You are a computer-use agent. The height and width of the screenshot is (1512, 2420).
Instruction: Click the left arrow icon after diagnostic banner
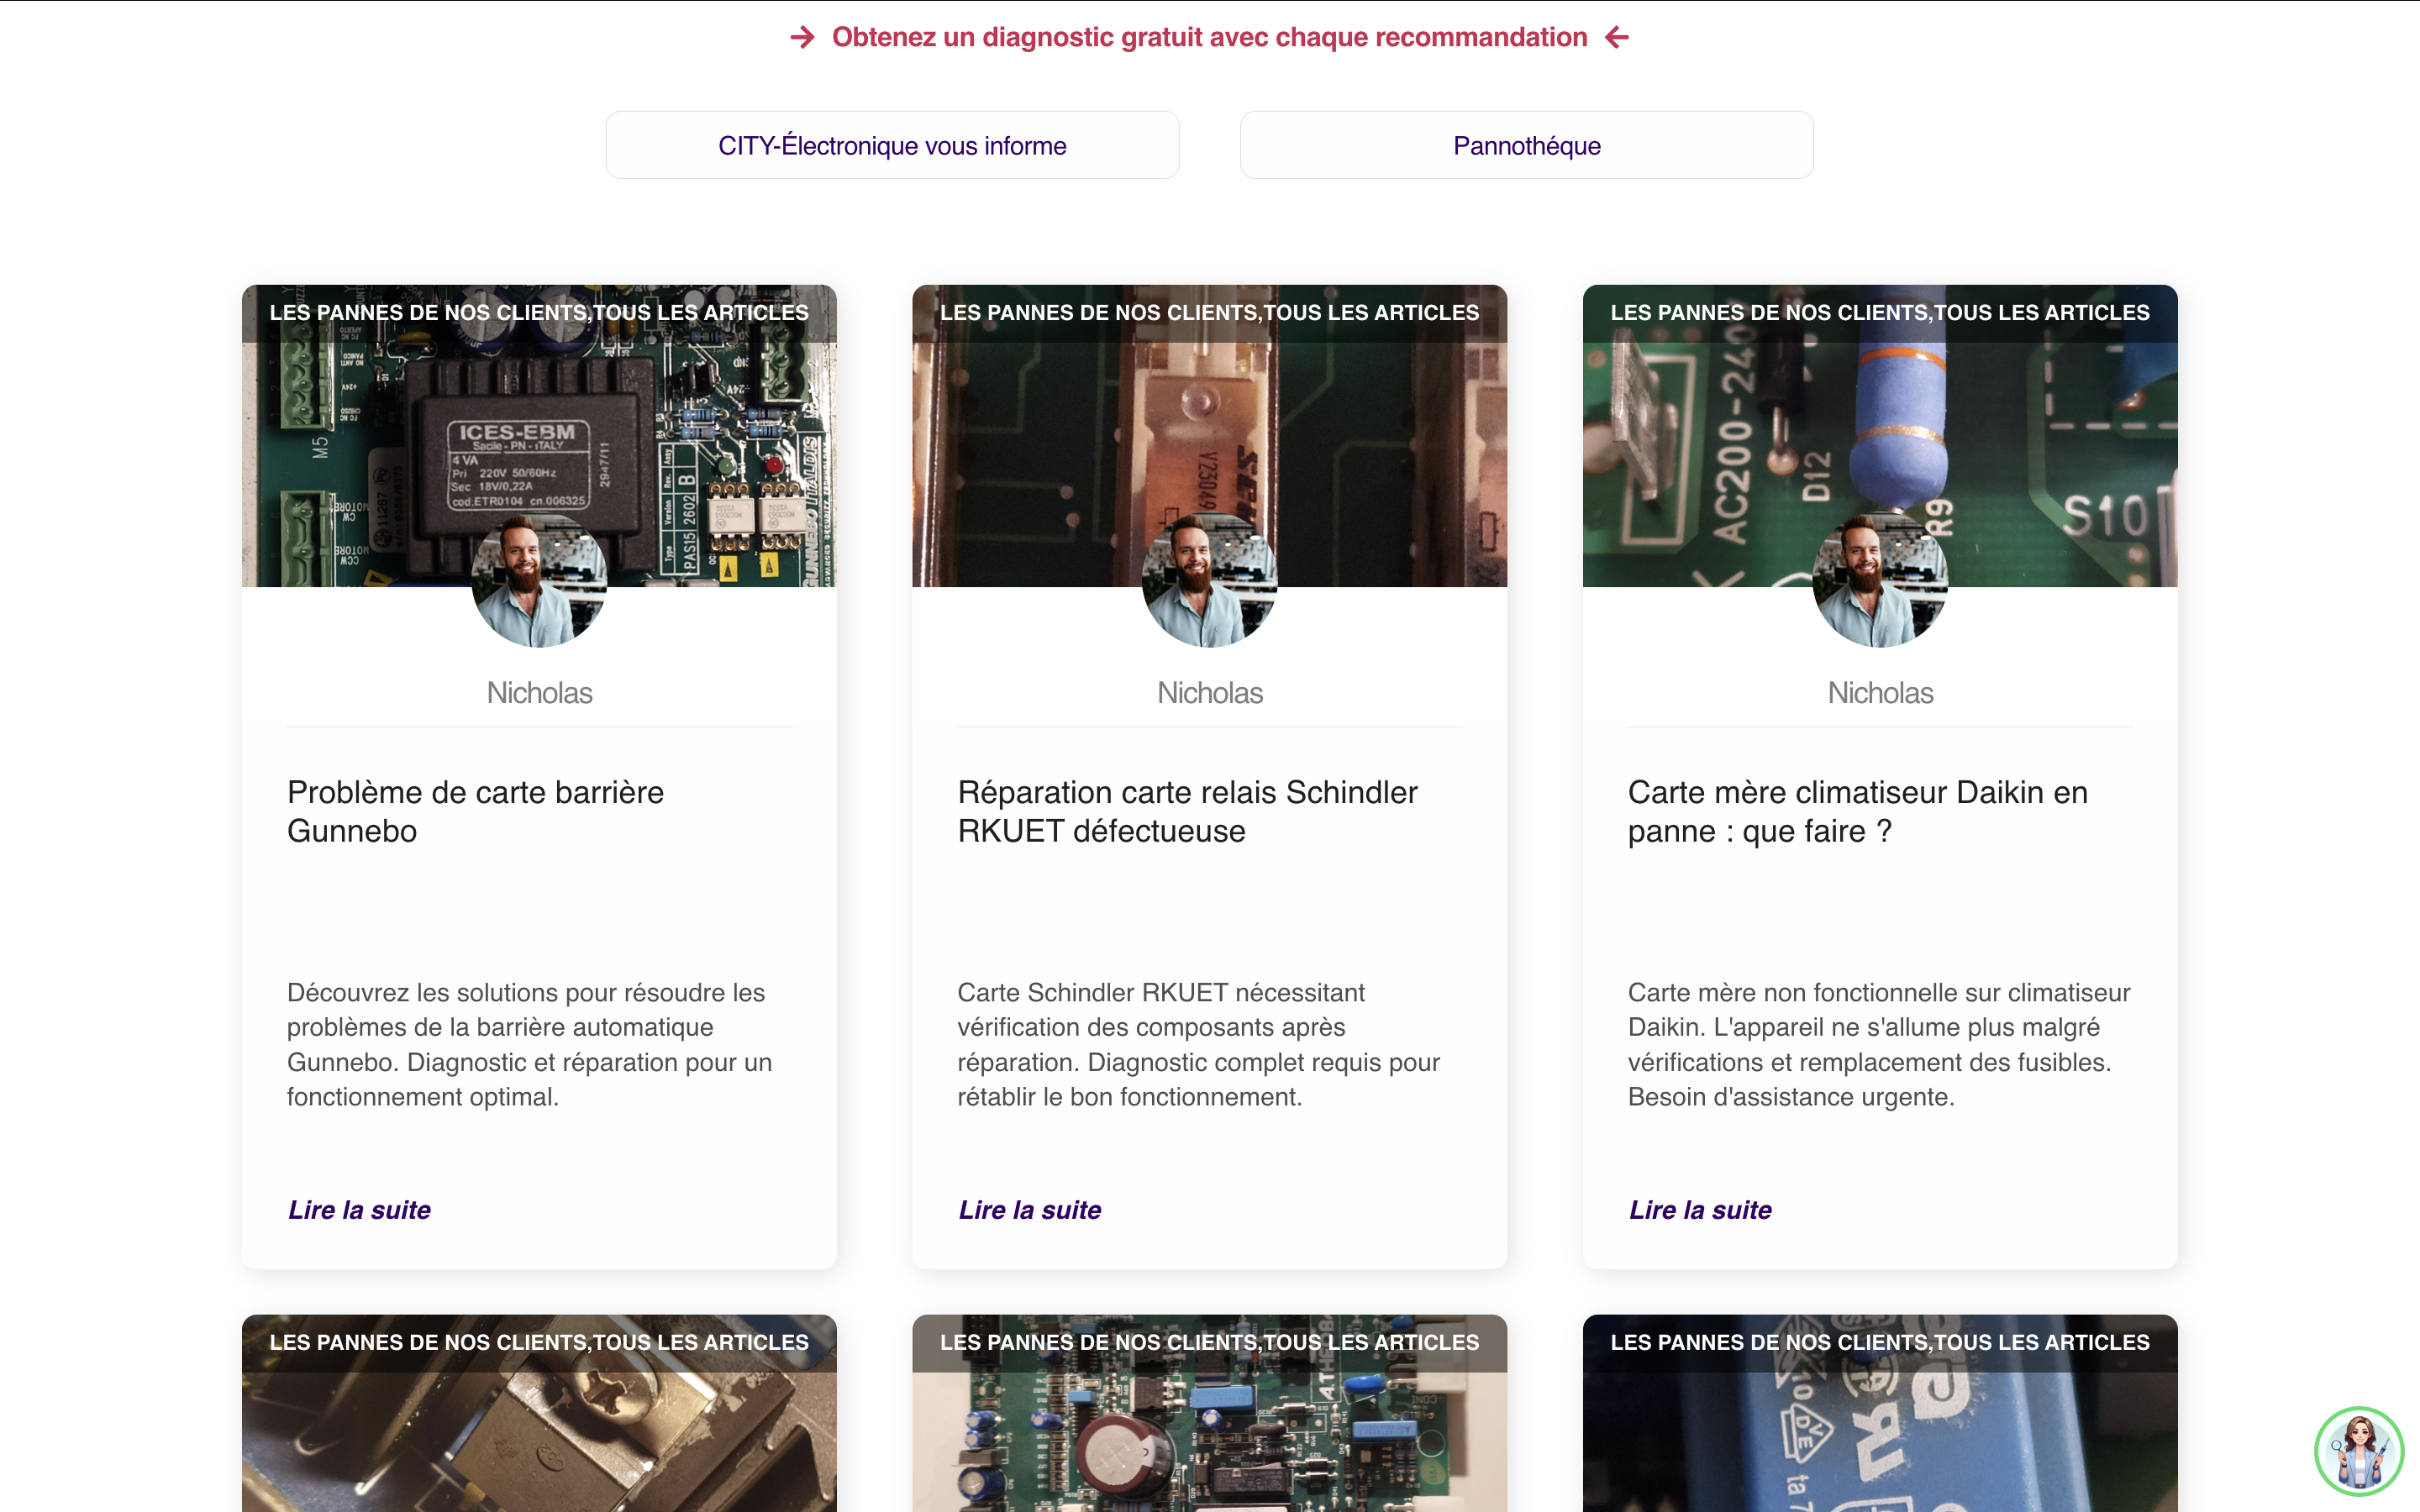1617,37
